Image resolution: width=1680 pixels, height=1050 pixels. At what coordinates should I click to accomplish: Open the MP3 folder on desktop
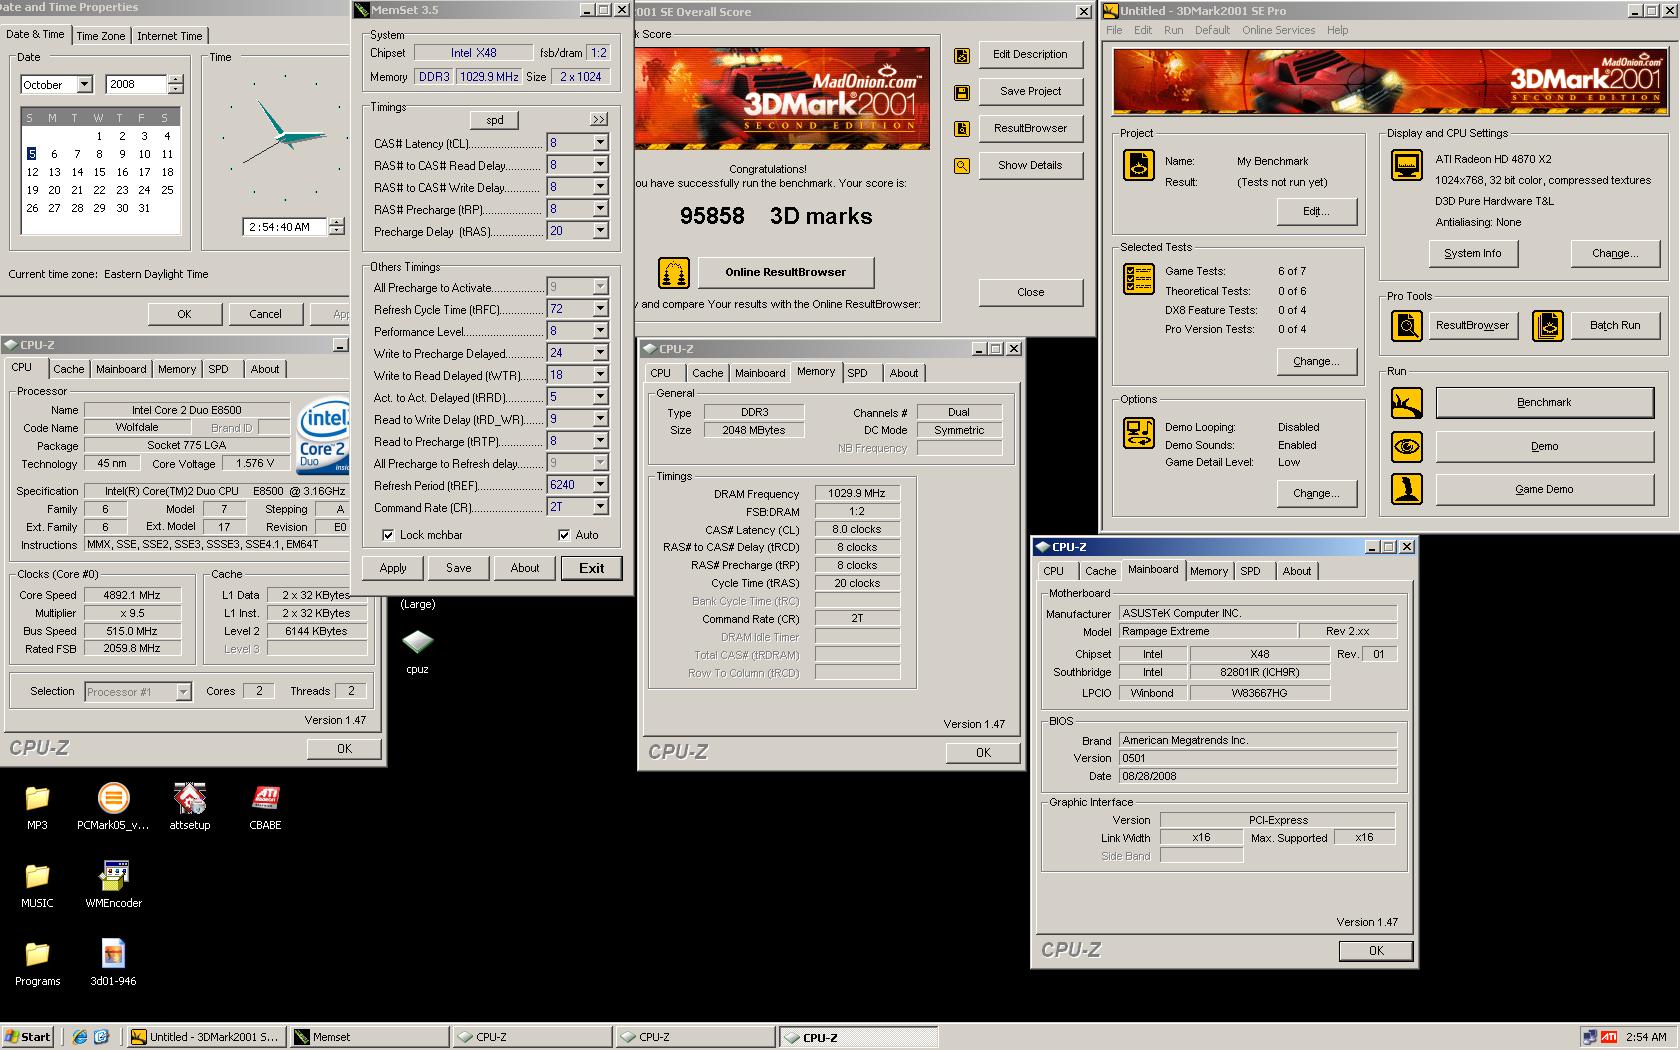pyautogui.click(x=37, y=807)
